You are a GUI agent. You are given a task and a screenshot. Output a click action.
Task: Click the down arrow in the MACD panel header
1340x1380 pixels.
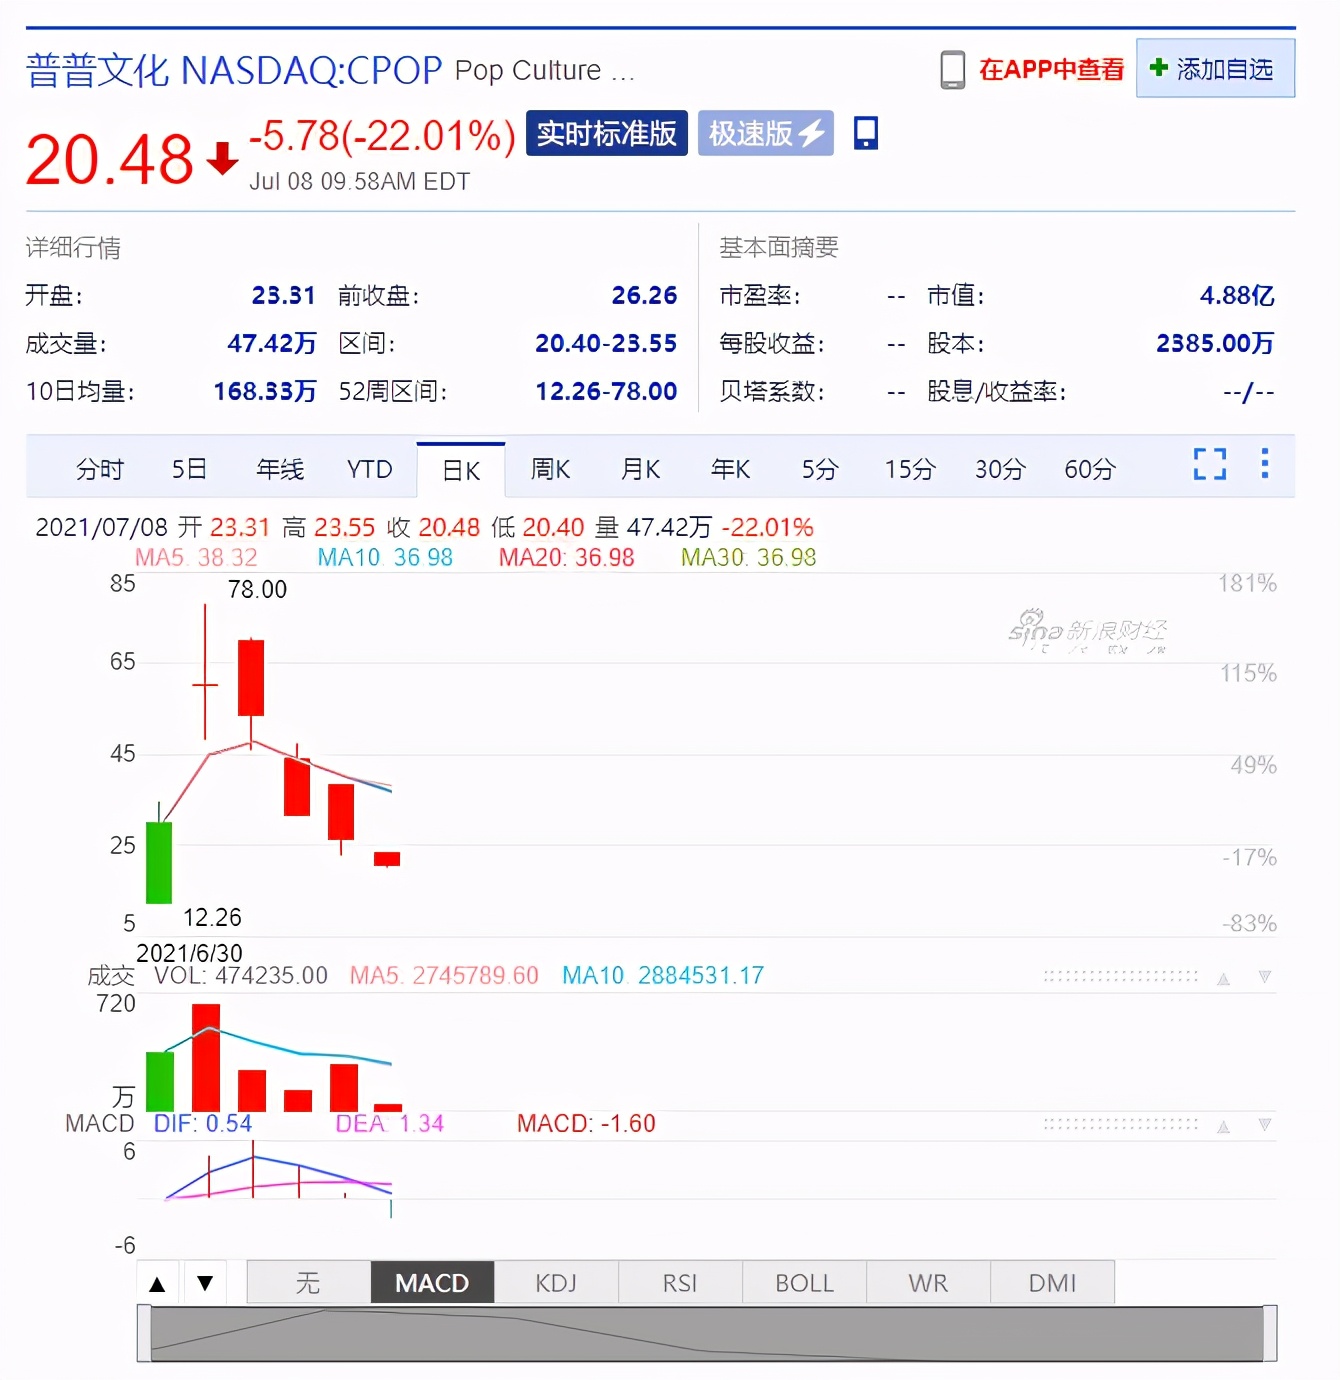tap(1265, 1125)
